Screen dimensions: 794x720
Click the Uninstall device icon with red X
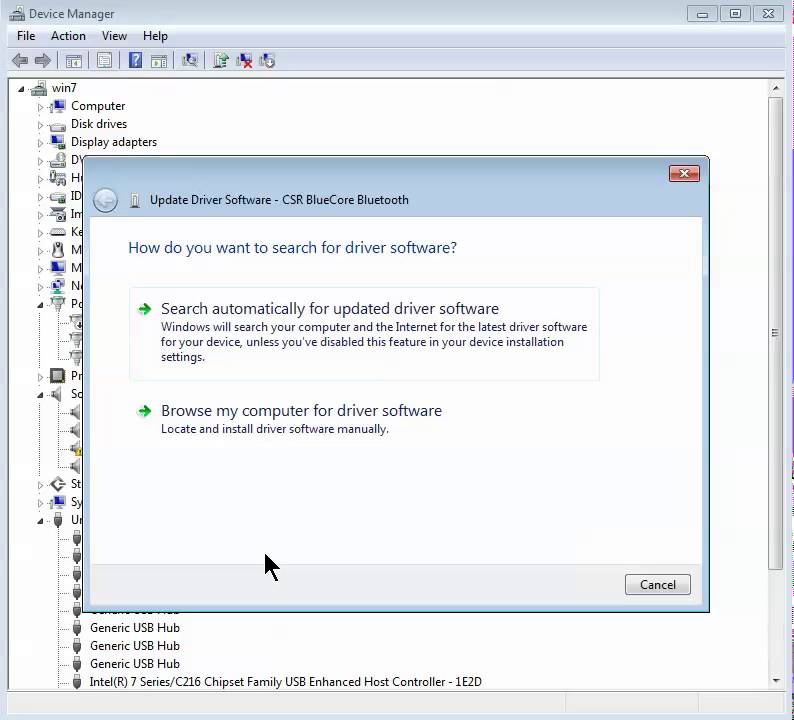tap(244, 61)
